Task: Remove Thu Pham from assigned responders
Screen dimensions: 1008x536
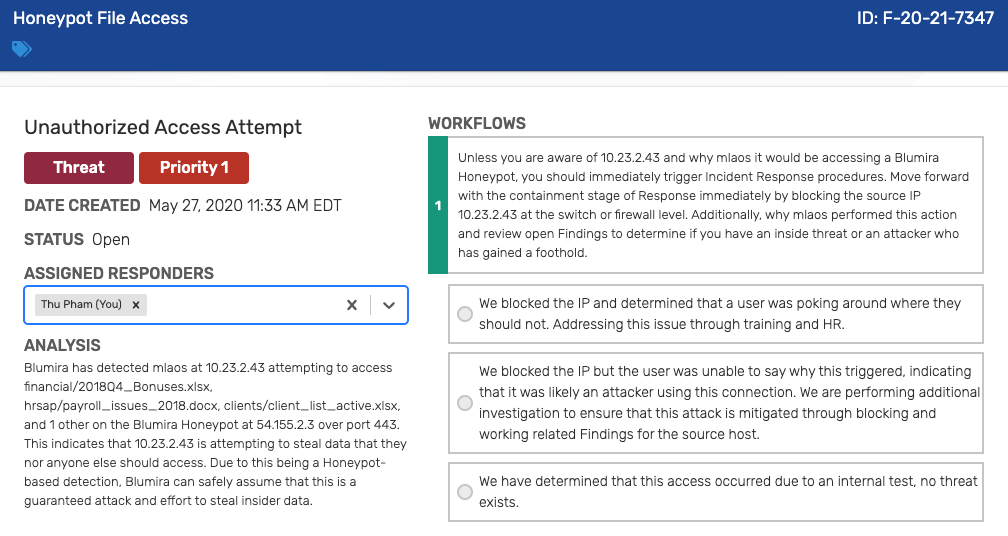Action: click(136, 305)
